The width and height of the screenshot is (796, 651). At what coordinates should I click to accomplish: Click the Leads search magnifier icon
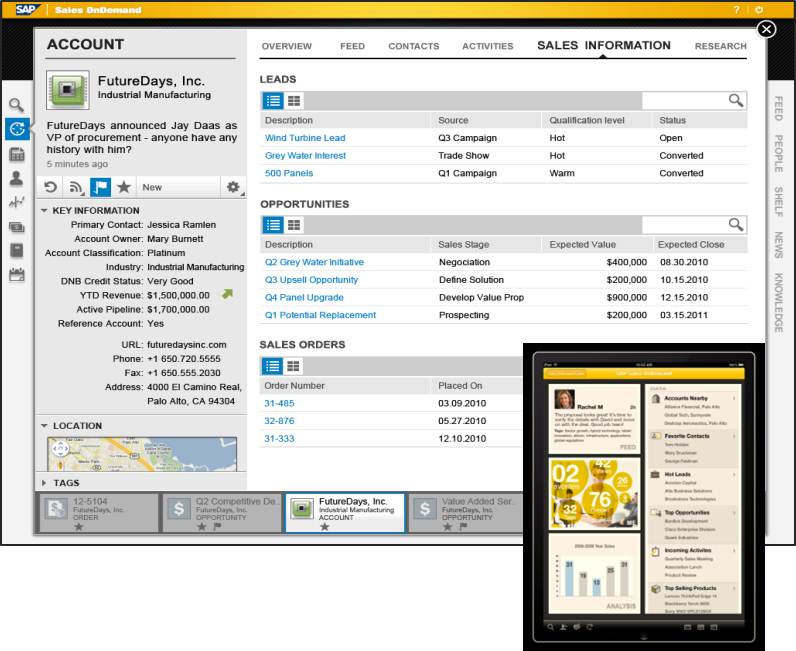point(736,100)
